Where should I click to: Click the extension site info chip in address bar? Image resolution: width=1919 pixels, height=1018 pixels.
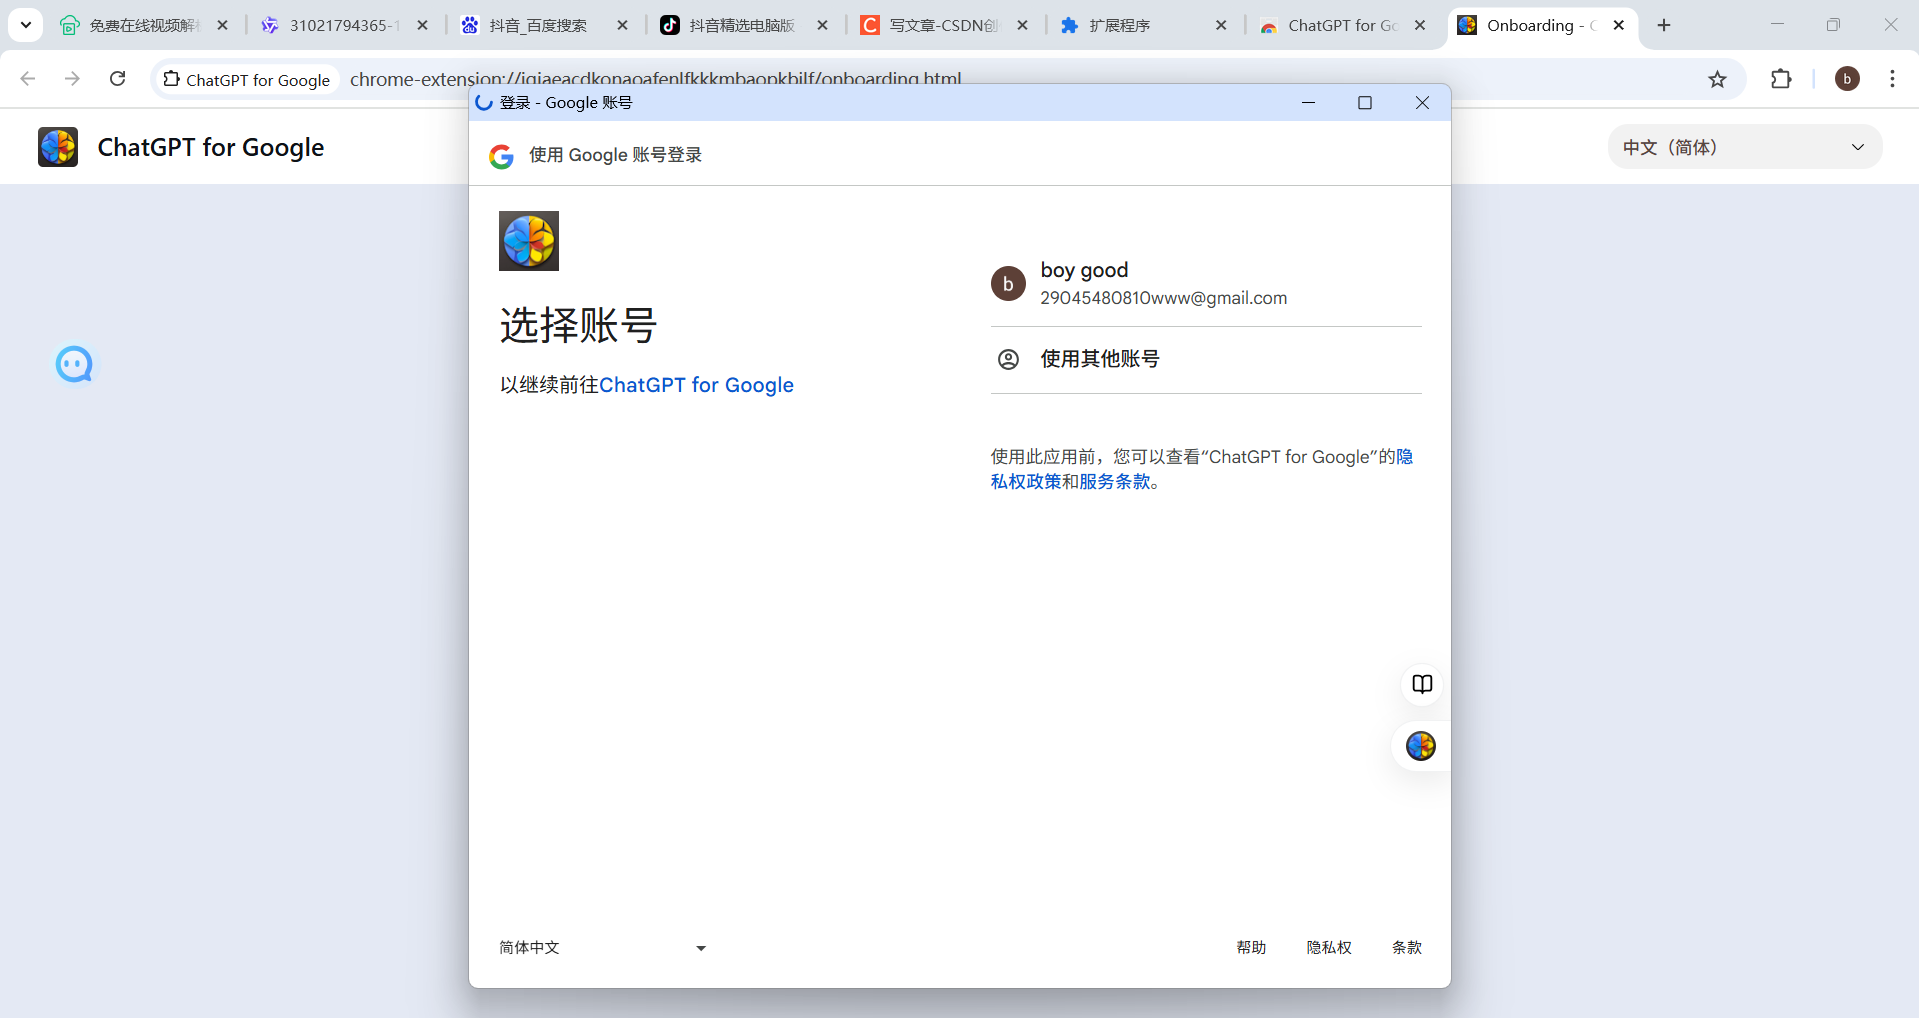click(247, 79)
